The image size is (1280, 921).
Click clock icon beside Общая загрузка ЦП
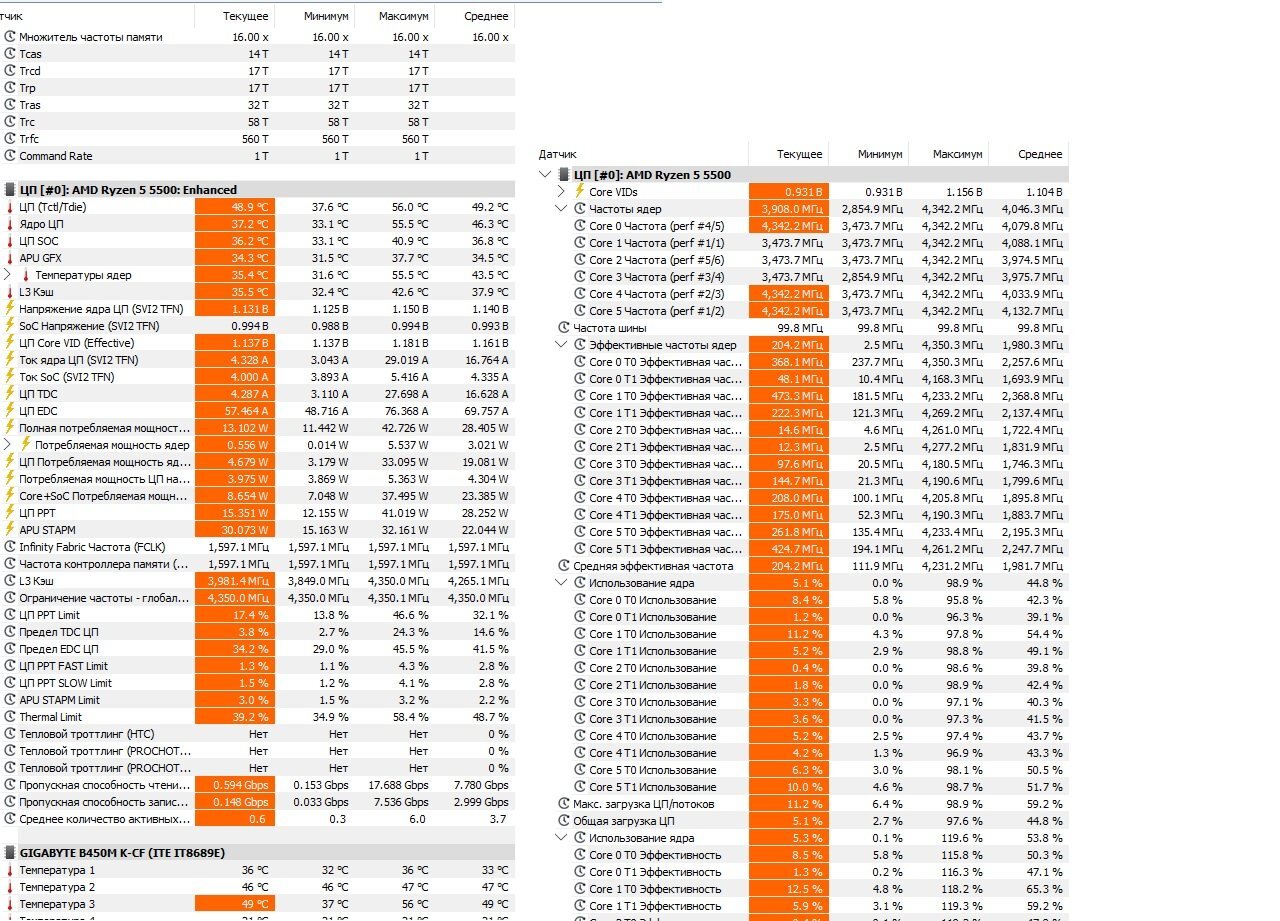pyautogui.click(x=564, y=821)
